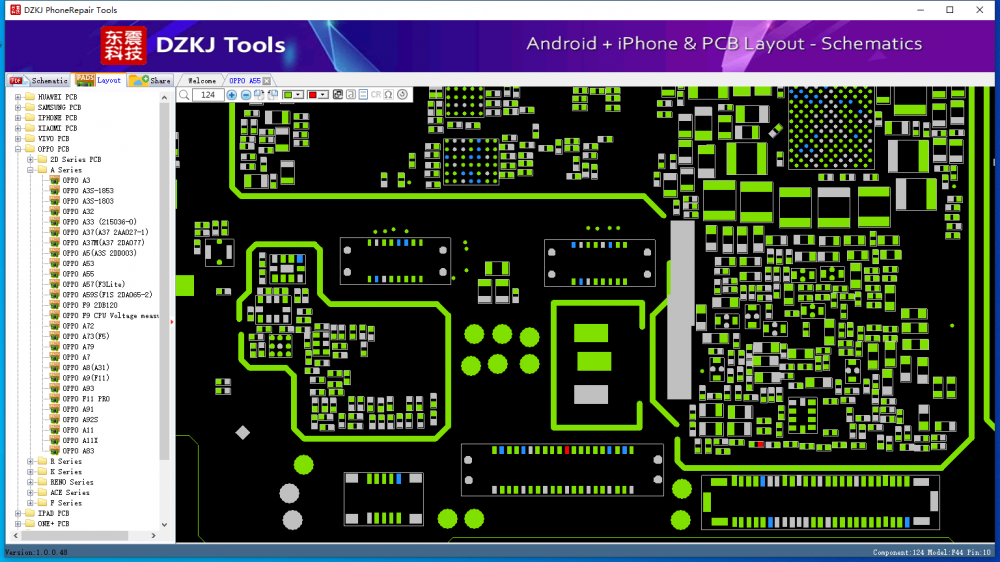Click the magnifier search icon in toolbar
The width and height of the screenshot is (1000, 562).
(x=185, y=95)
